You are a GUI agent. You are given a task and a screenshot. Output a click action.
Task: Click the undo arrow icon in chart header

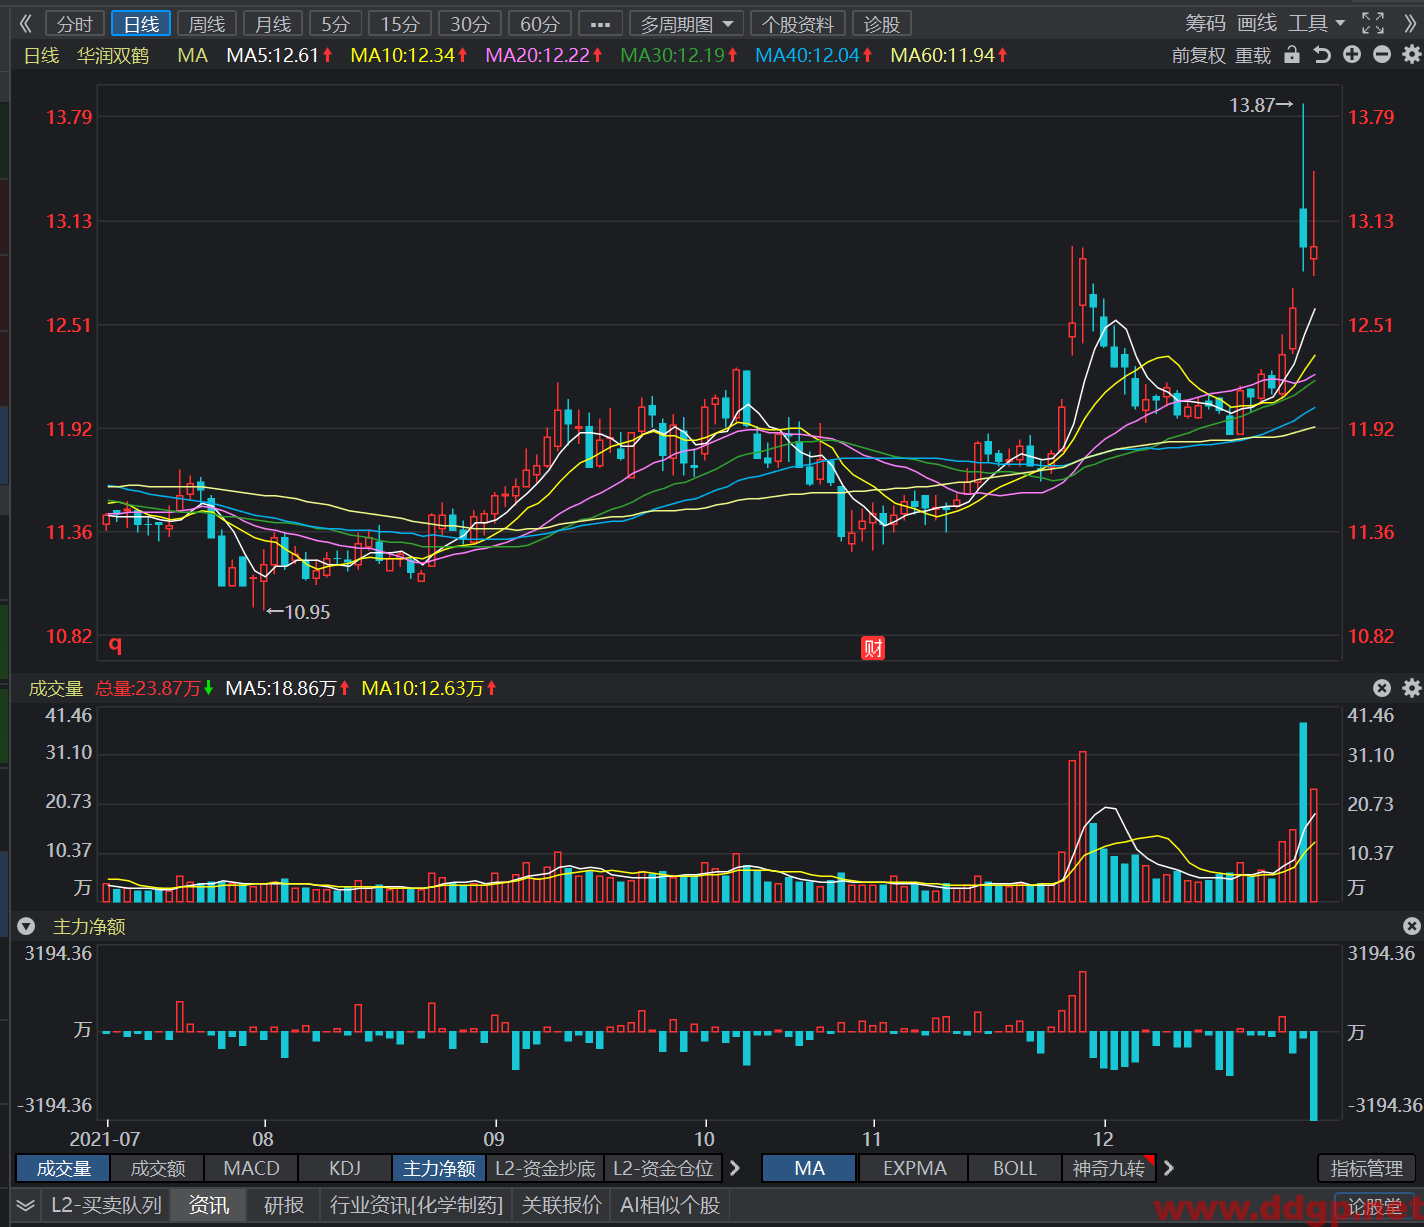coord(1322,55)
